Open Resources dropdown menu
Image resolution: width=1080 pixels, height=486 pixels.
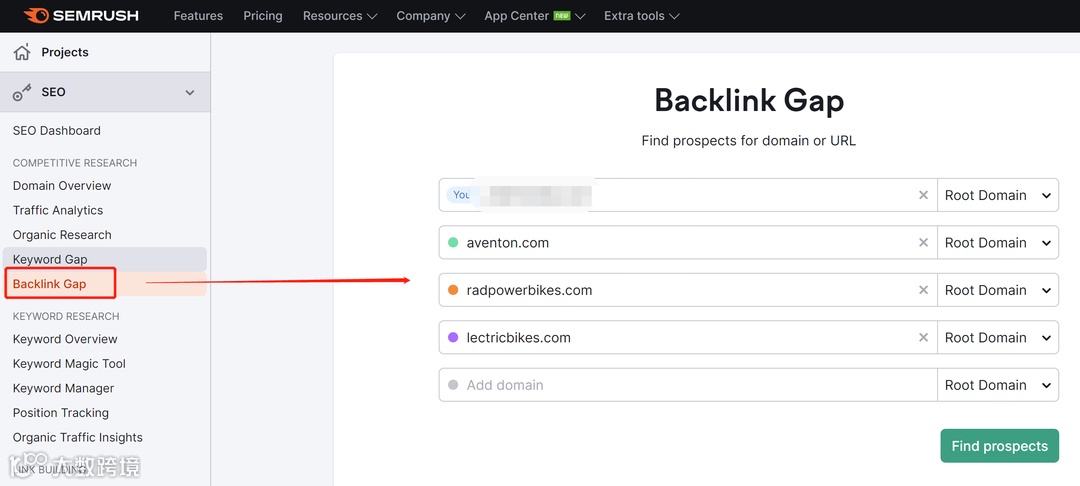[340, 15]
